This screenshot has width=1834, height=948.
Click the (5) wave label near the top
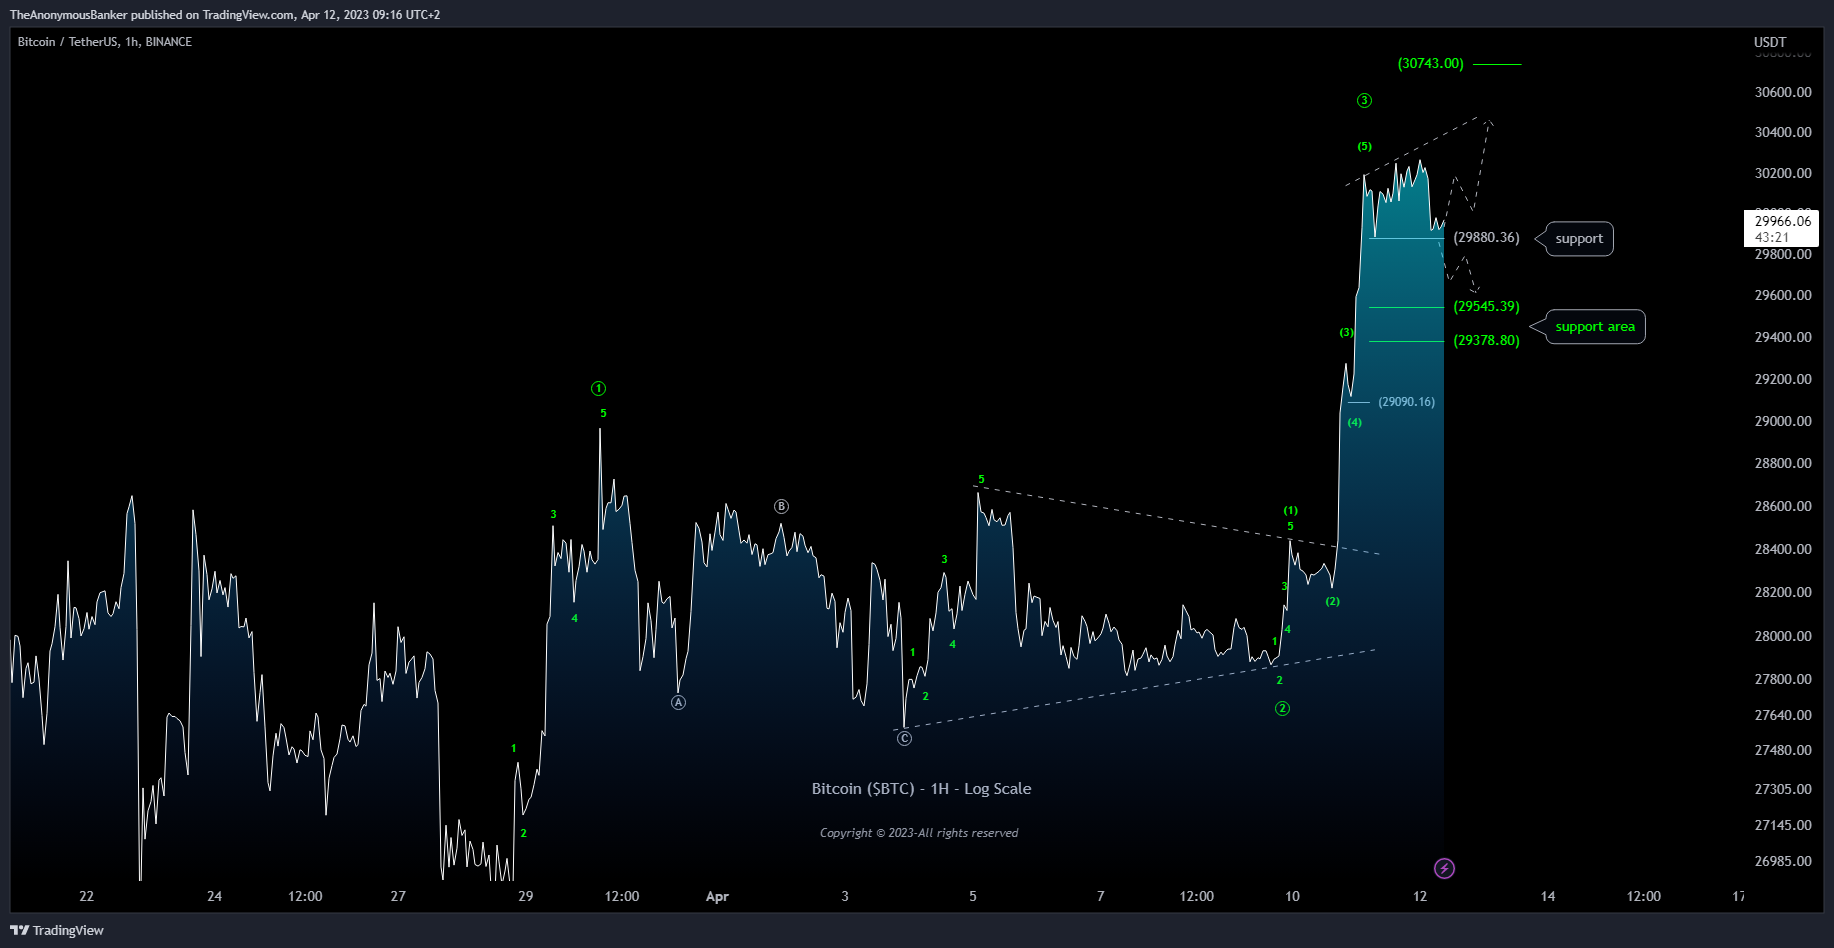1365,146
